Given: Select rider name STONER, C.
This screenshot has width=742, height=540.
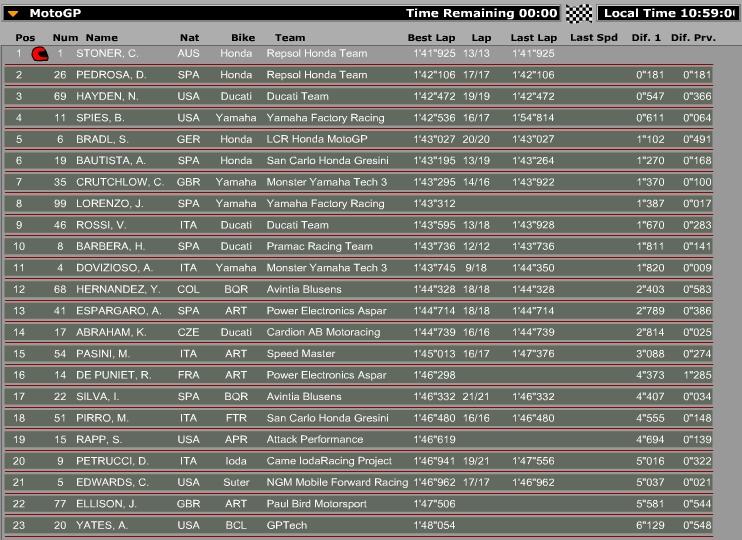Looking at the screenshot, I should 107,53.
